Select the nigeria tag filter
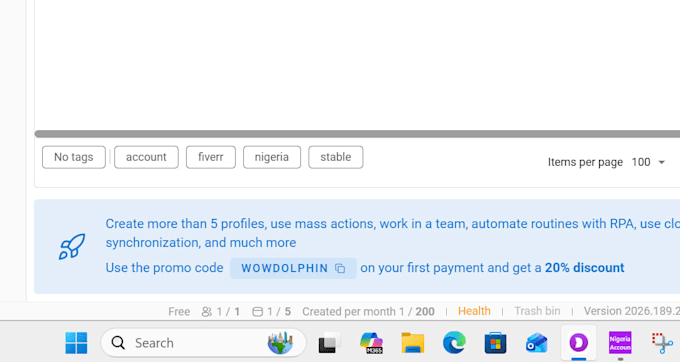This screenshot has height=362, width=680. point(271,157)
